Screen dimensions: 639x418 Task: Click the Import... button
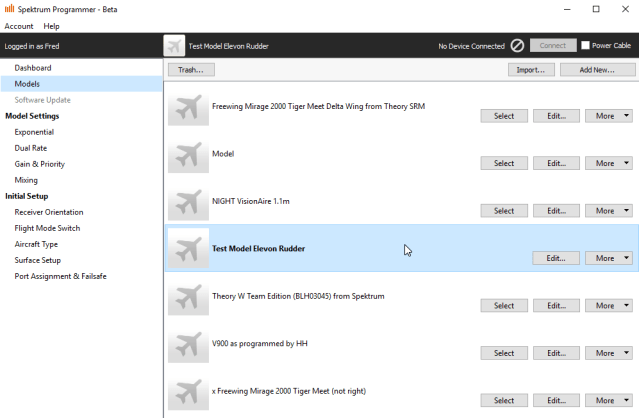[530, 70]
